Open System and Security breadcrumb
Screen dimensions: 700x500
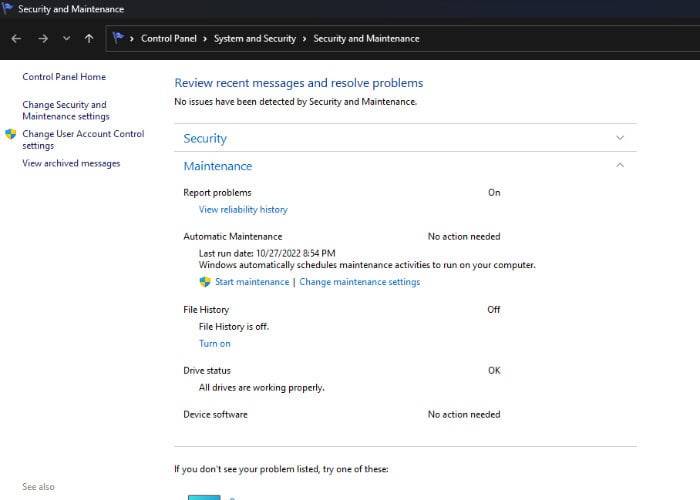coord(255,39)
